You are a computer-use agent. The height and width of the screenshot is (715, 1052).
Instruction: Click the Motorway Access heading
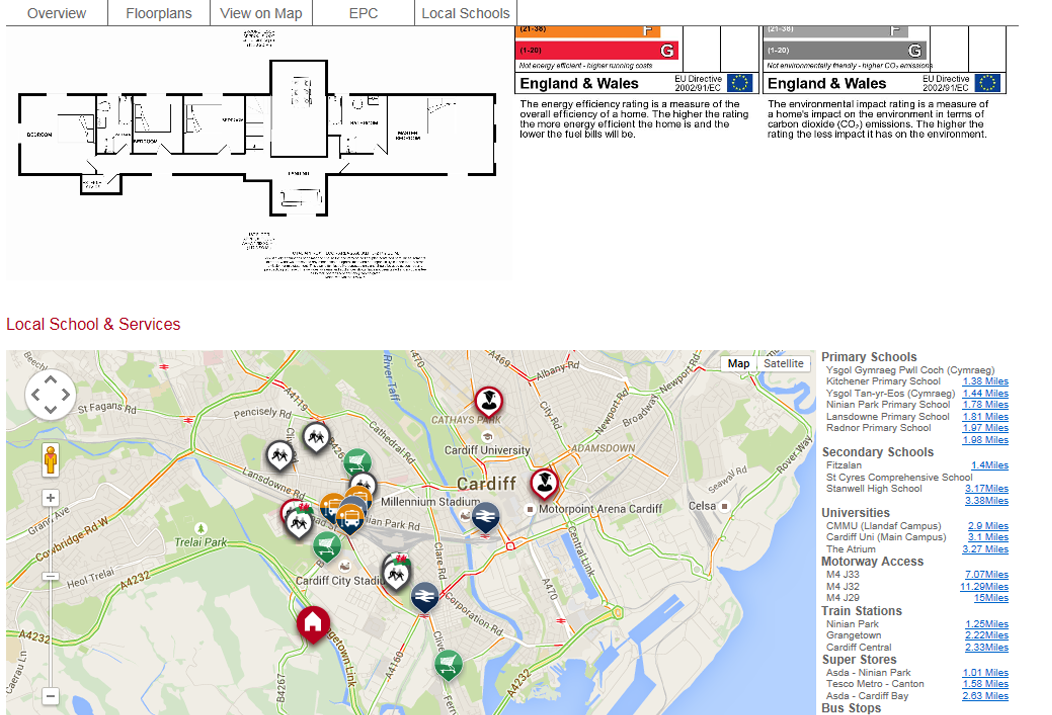(872, 562)
